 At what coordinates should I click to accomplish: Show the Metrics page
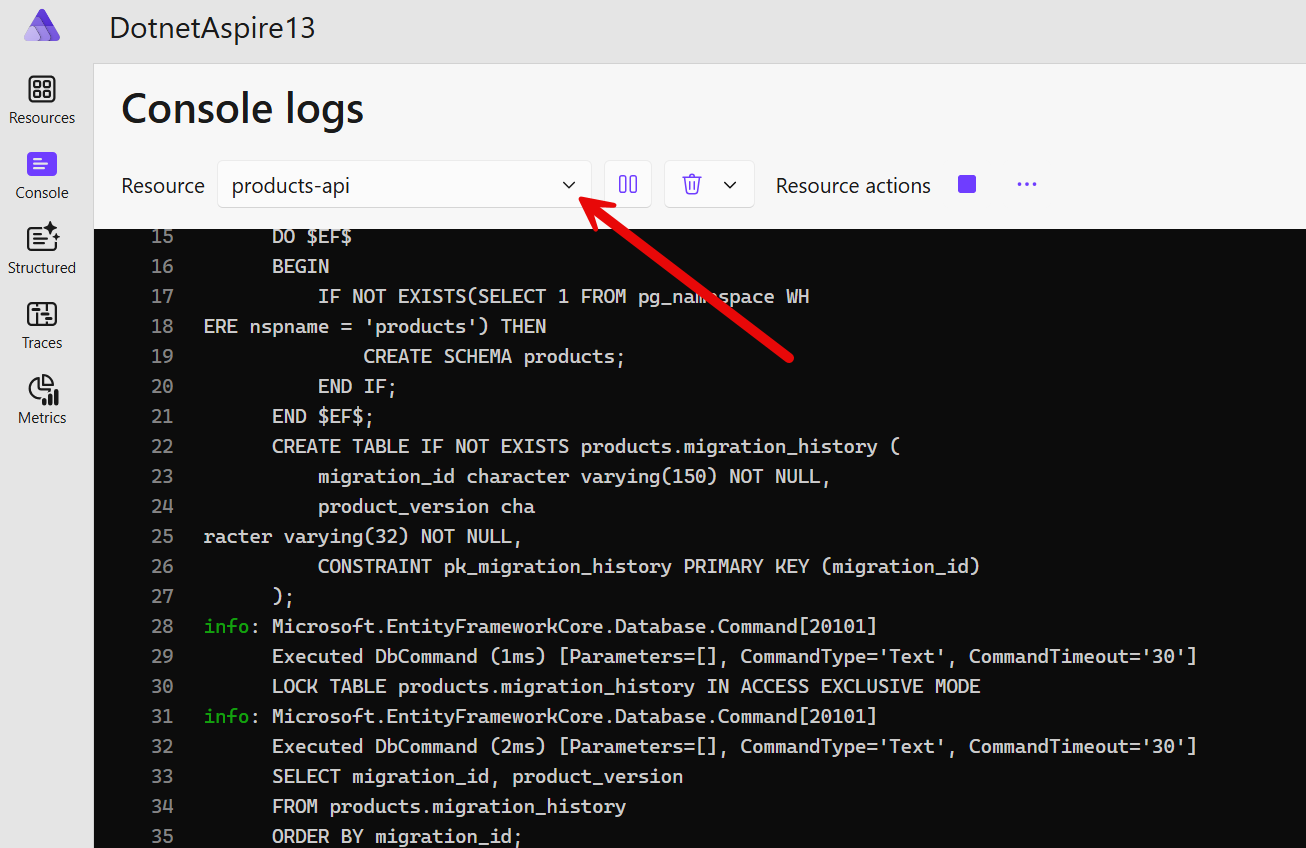pyautogui.click(x=42, y=400)
